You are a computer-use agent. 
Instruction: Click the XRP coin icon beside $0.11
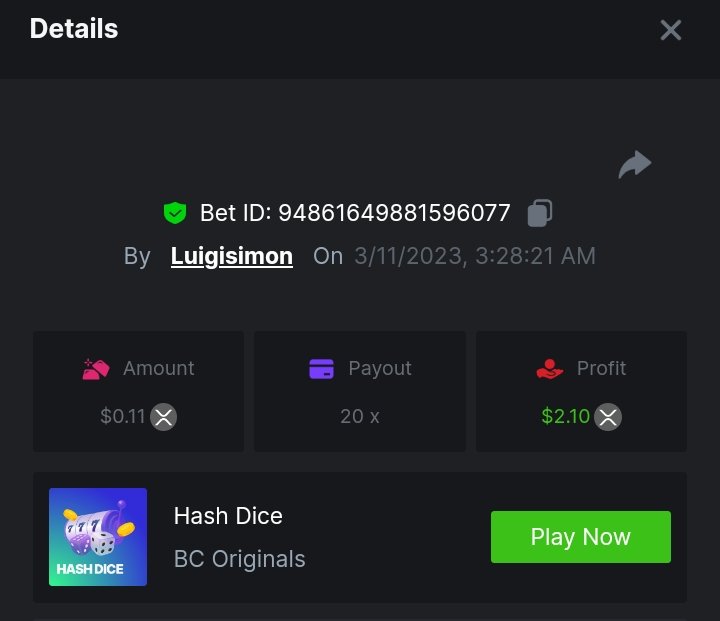click(x=164, y=417)
